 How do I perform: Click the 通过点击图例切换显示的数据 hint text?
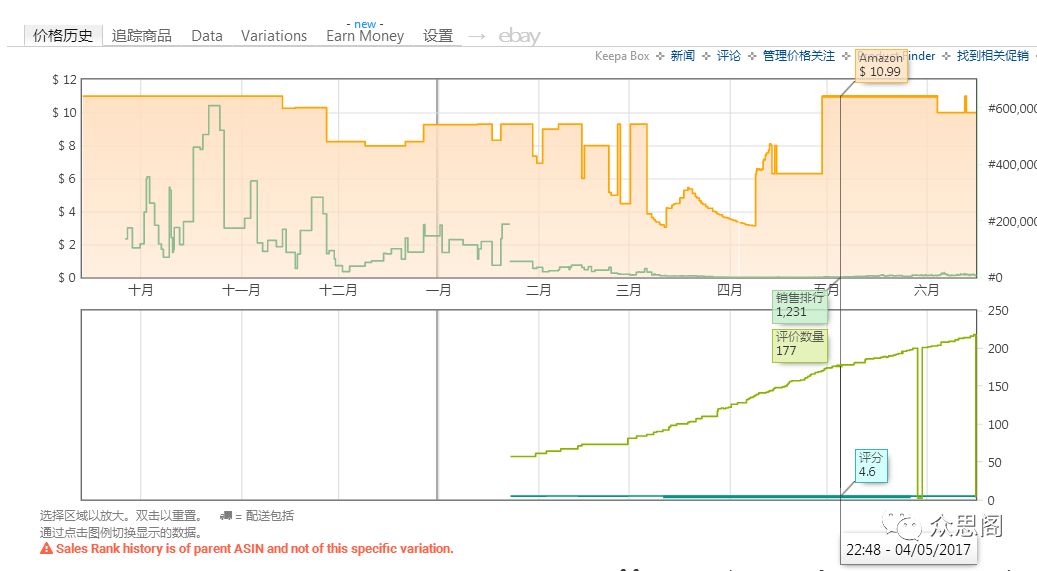click(x=121, y=533)
